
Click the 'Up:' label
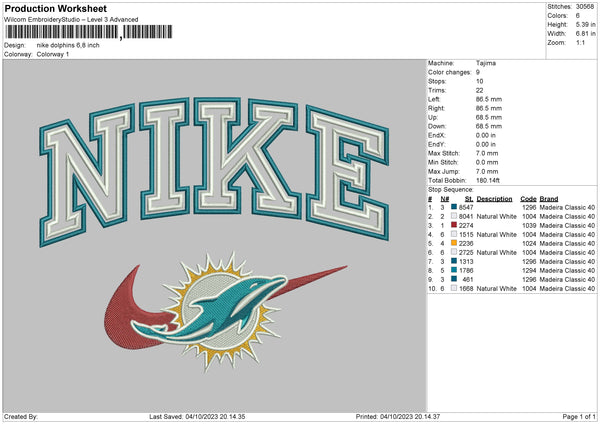[432, 117]
